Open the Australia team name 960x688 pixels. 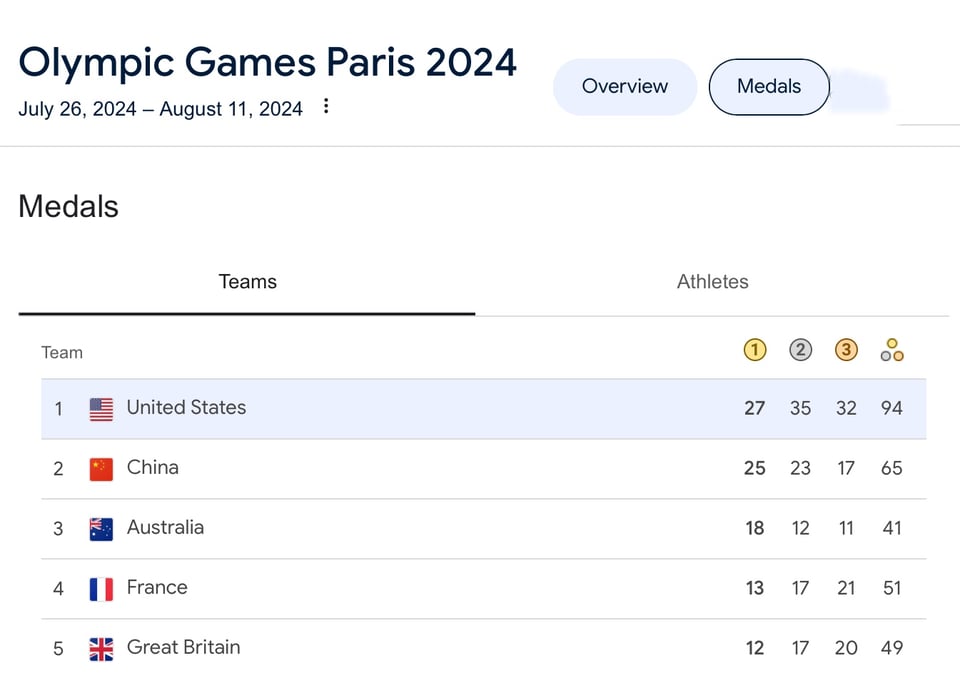coord(165,528)
